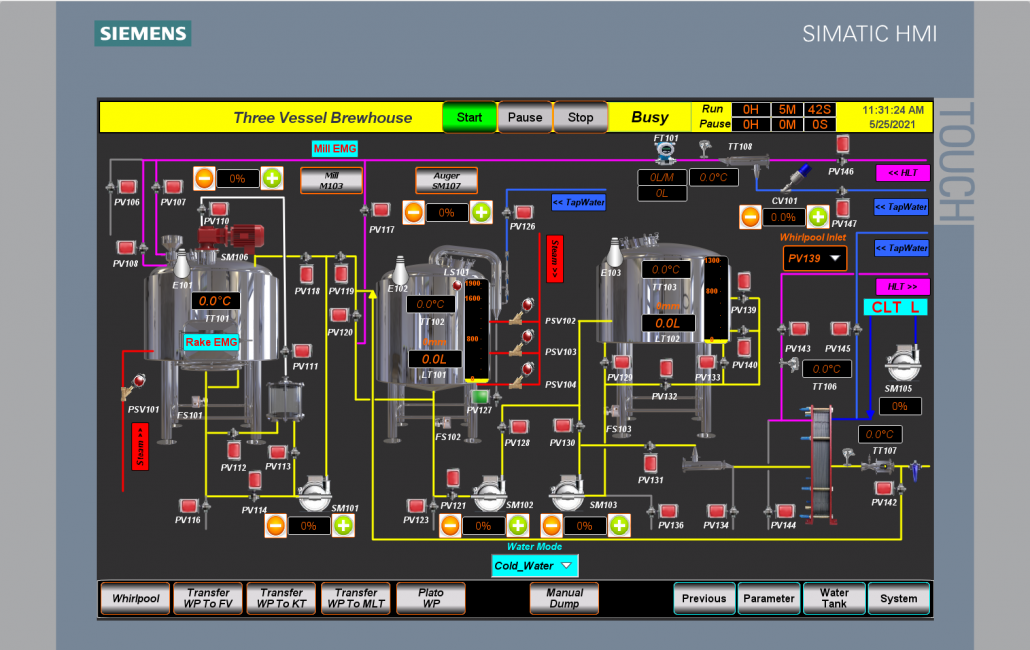Click the Auger SM107 button
This screenshot has width=1030, height=650.
(446, 181)
